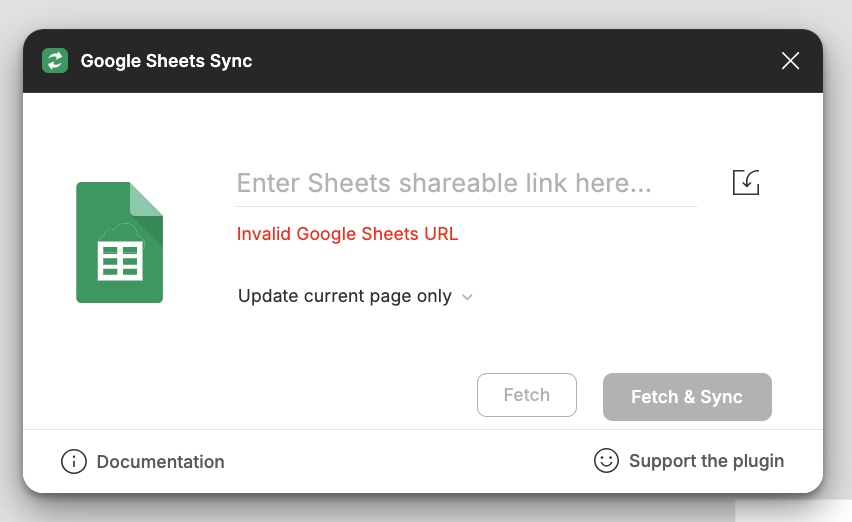This screenshot has width=852, height=522.
Task: Click the white table grid on the Sheets icon
Action: click(x=119, y=260)
